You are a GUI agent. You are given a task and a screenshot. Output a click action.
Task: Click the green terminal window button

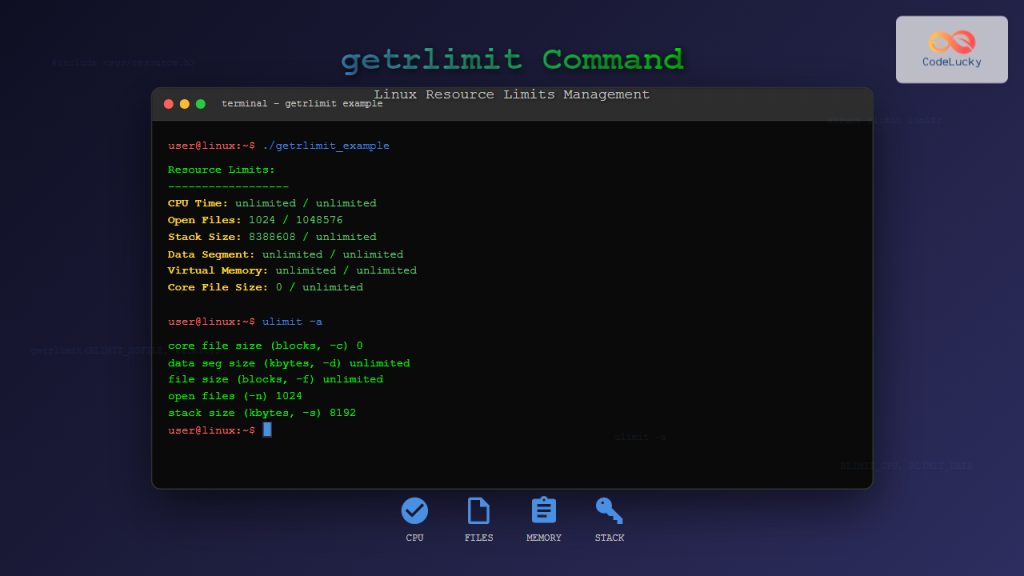(200, 103)
